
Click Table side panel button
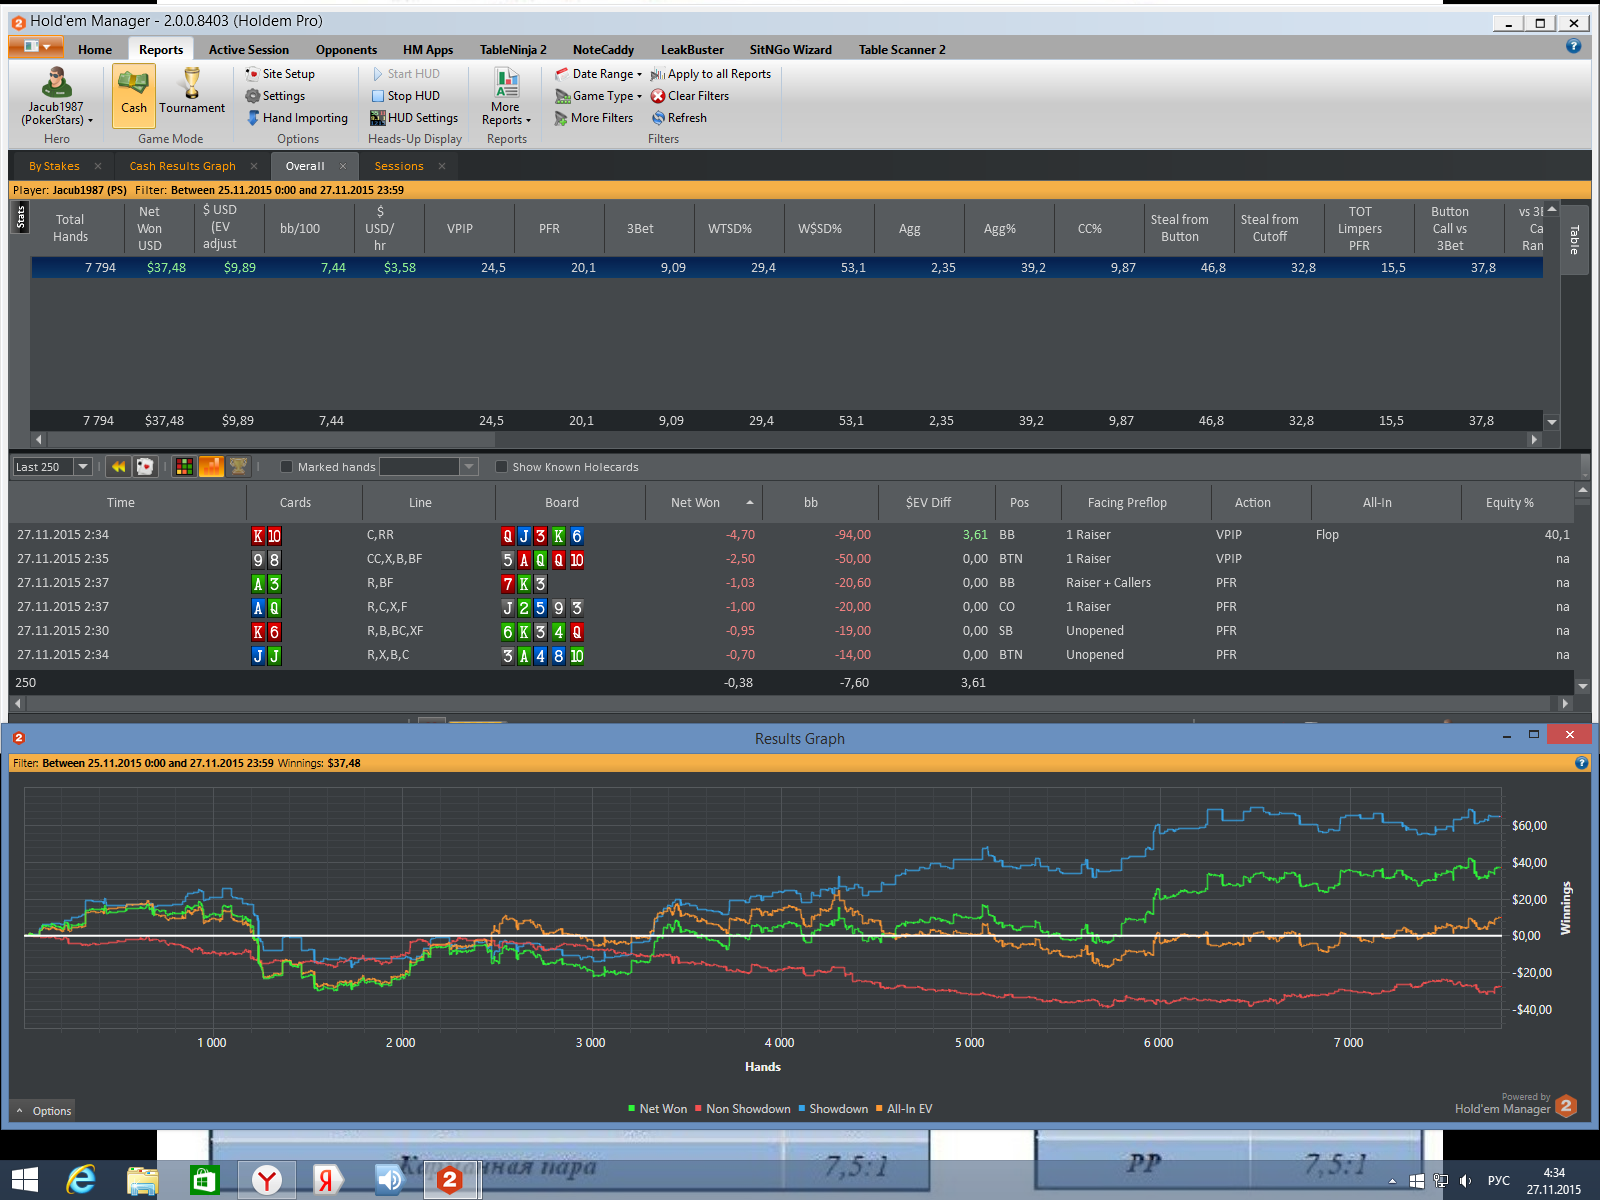click(x=1574, y=240)
